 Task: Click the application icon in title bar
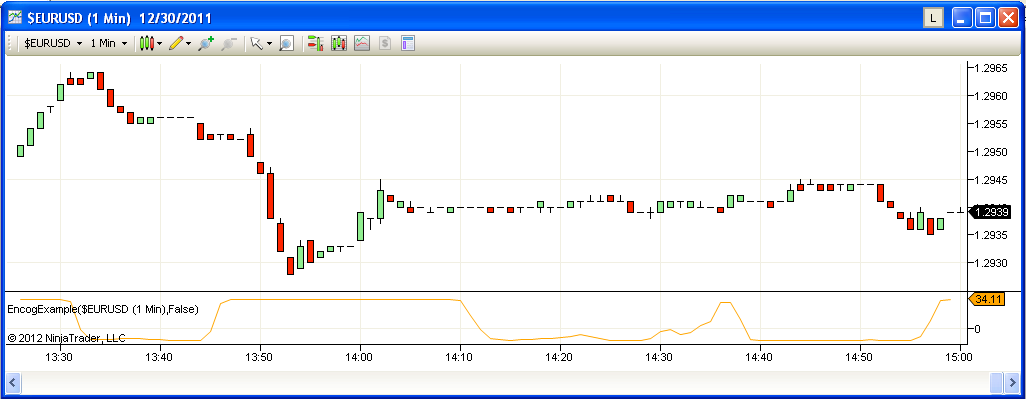coord(14,18)
